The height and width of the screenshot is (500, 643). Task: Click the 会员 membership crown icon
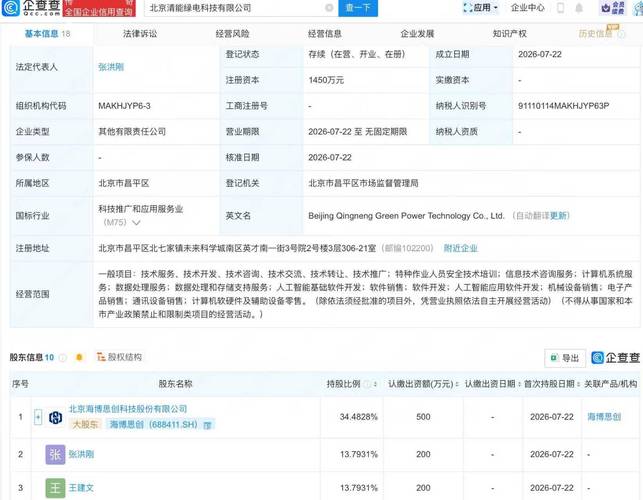coord(613,8)
